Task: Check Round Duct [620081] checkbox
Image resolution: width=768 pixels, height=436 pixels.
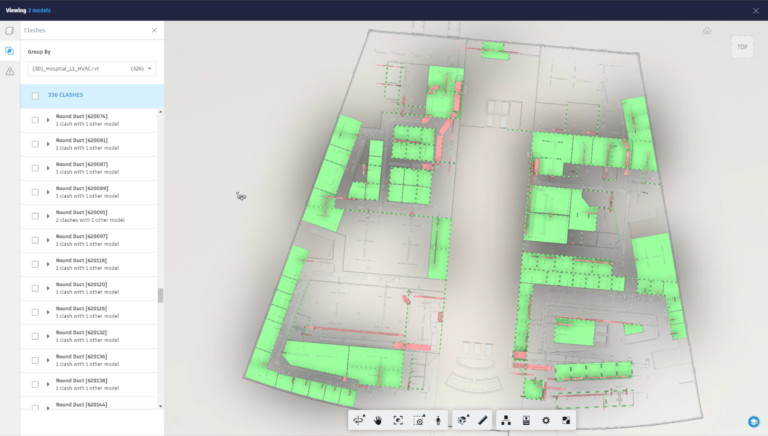Action: [x=35, y=144]
